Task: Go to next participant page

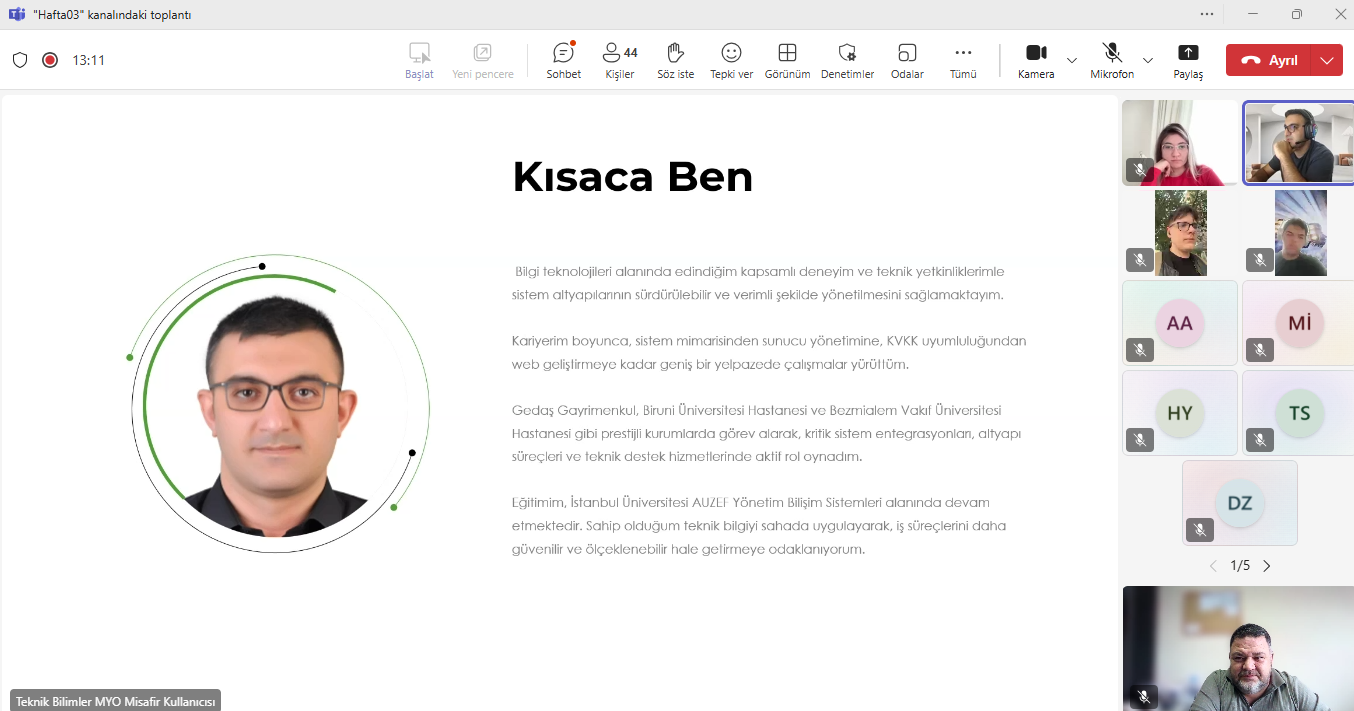Action: (x=1267, y=566)
